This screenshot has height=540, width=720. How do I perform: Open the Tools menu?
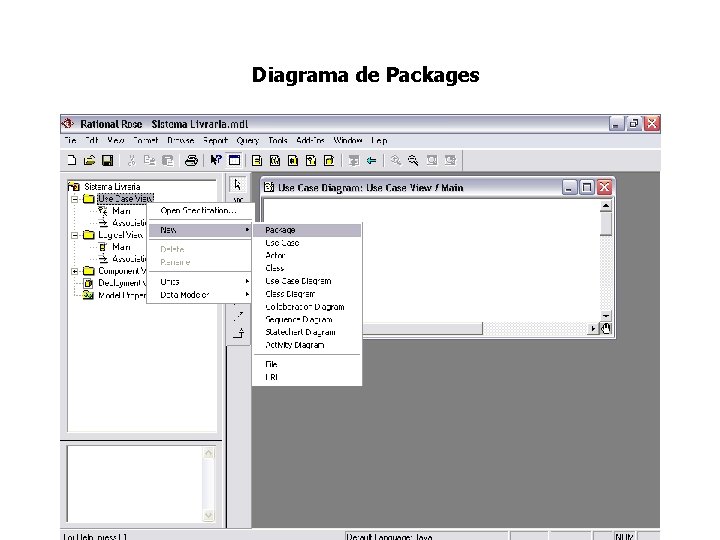[x=278, y=141]
